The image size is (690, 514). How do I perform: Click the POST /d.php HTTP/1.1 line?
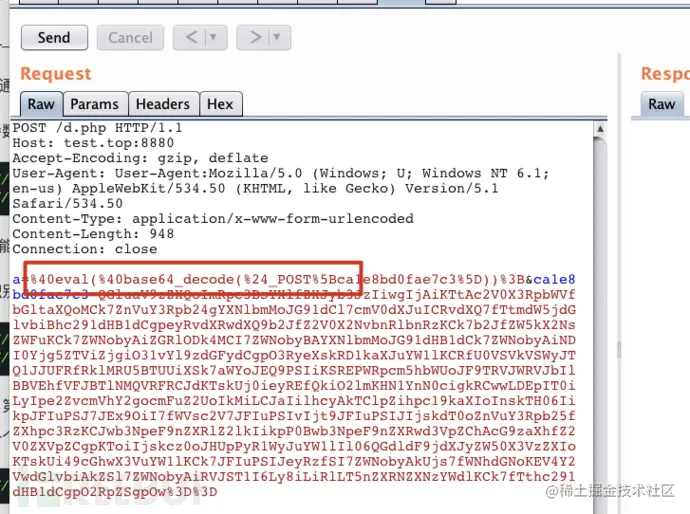tap(97, 128)
